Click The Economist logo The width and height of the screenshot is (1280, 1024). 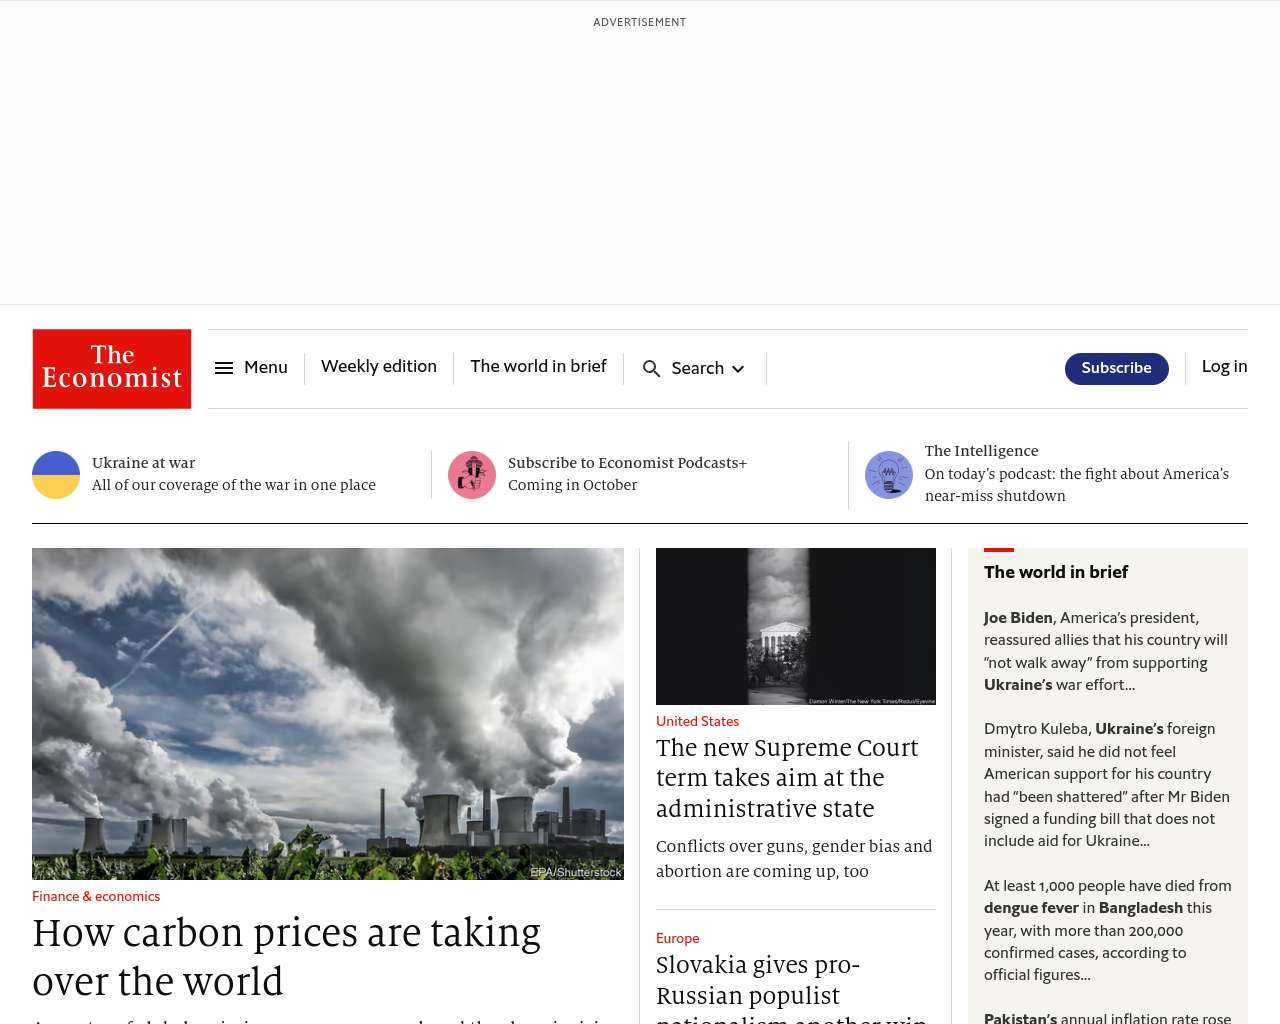point(112,369)
